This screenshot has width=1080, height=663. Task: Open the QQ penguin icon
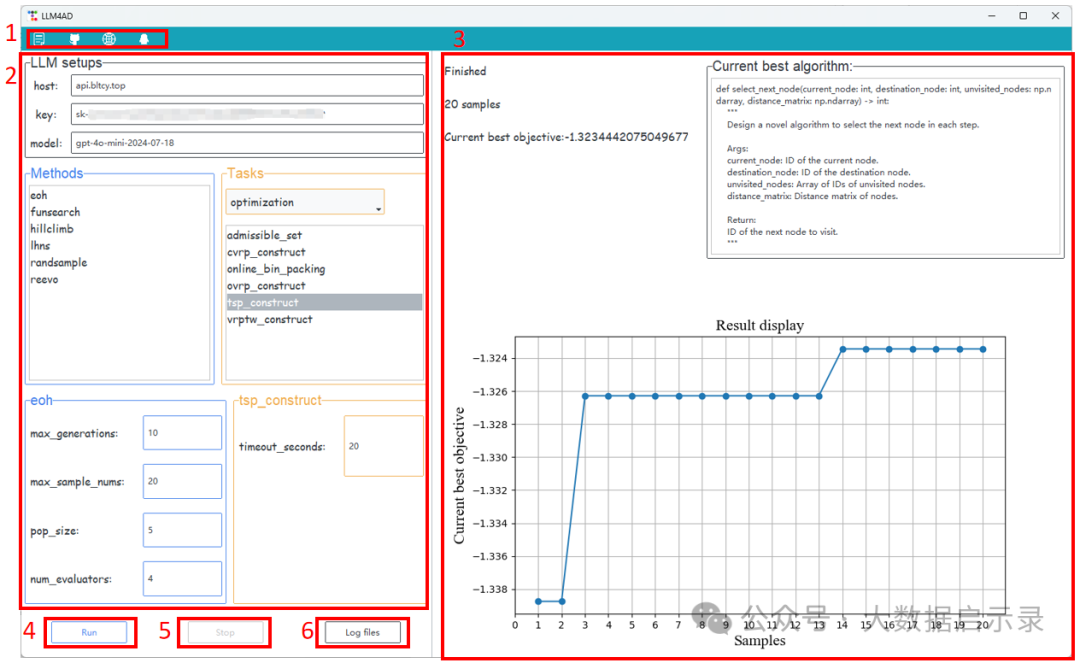(144, 39)
